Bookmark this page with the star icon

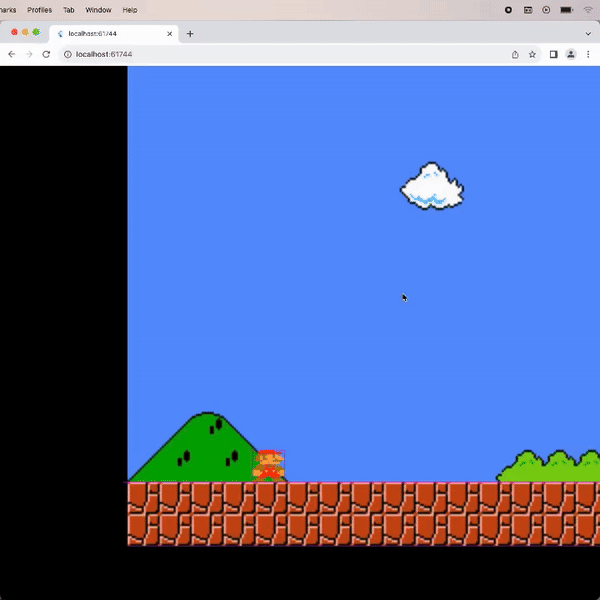[x=532, y=54]
